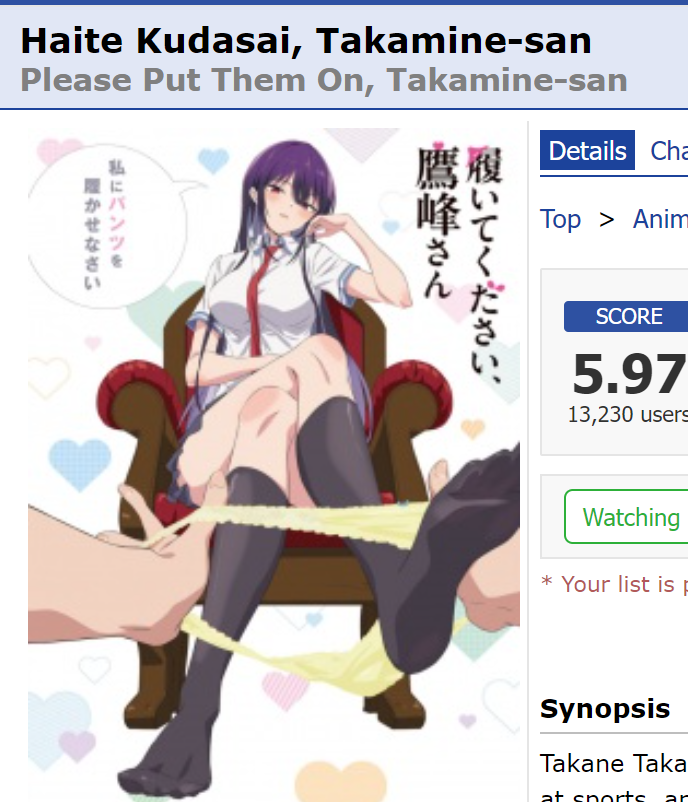Click the 13,230 users count

click(x=628, y=414)
